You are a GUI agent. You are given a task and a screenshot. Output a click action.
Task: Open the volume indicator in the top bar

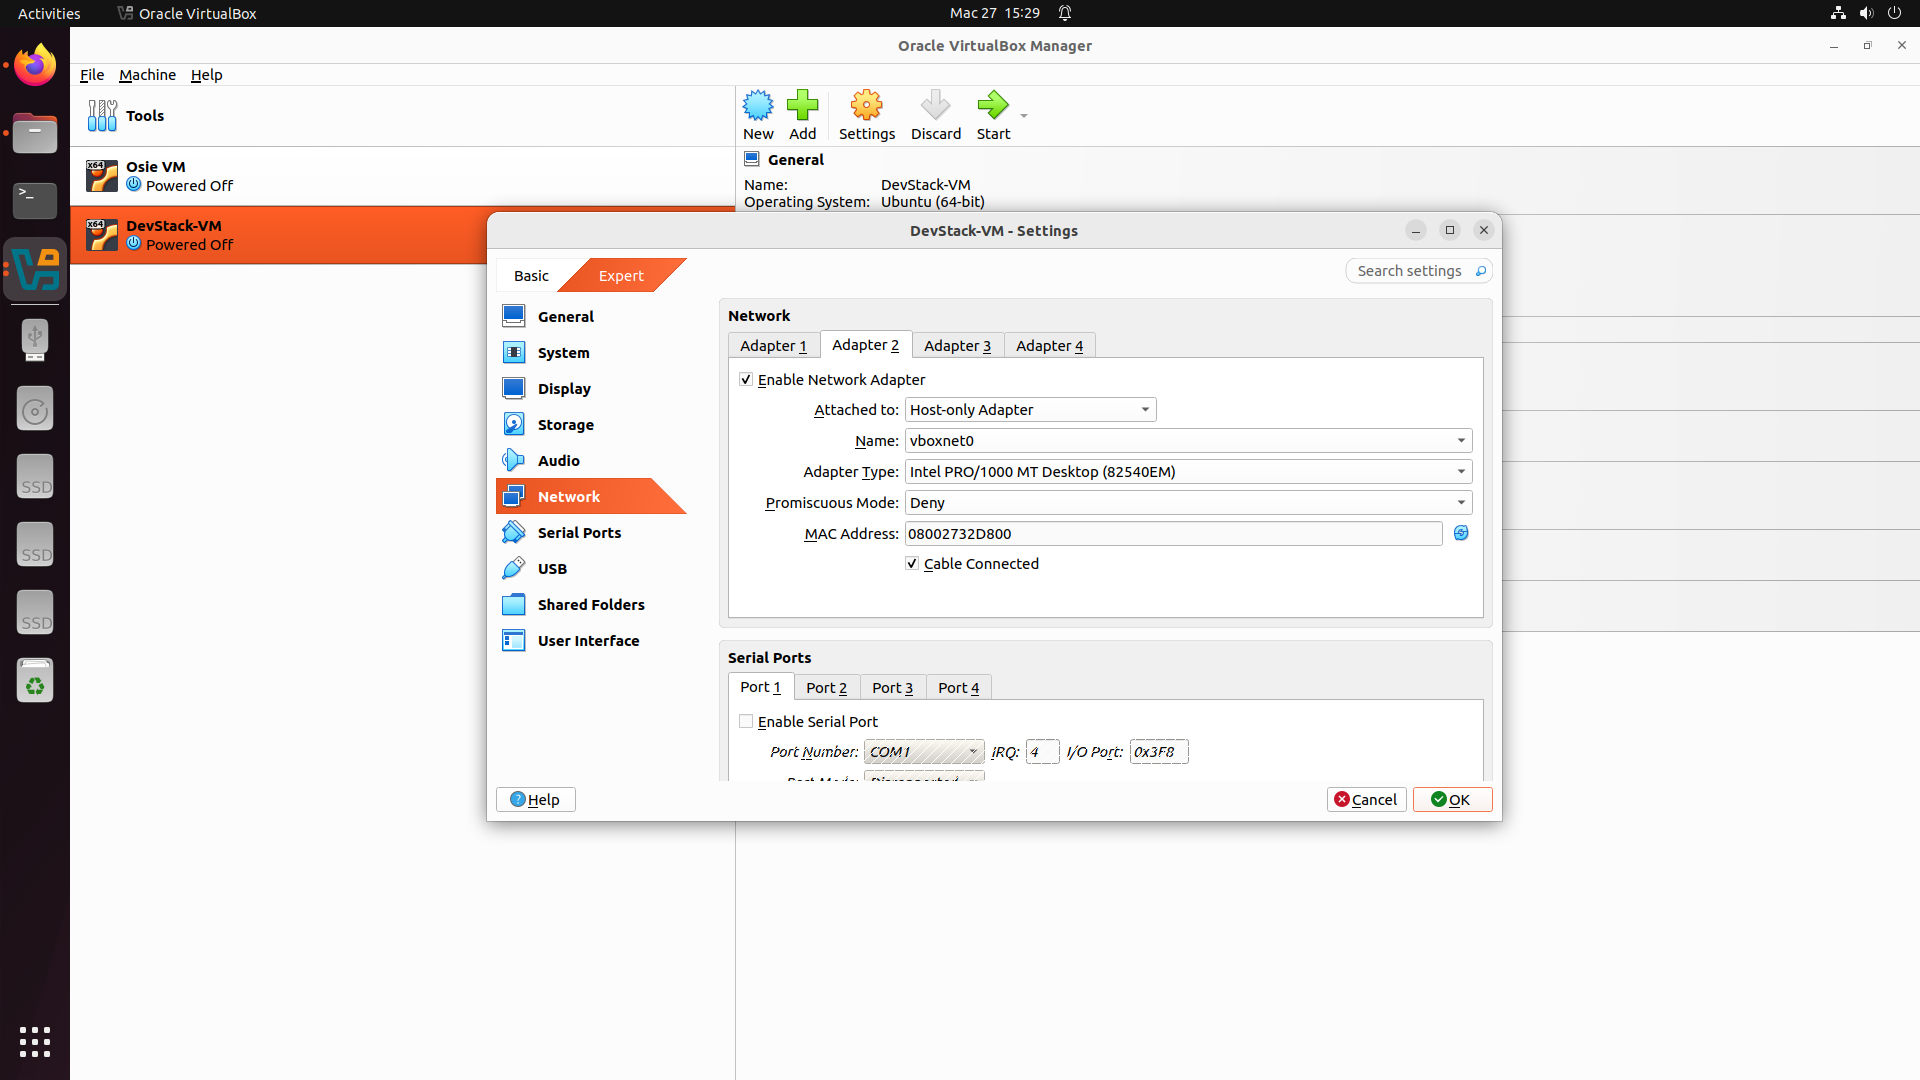1866,13
